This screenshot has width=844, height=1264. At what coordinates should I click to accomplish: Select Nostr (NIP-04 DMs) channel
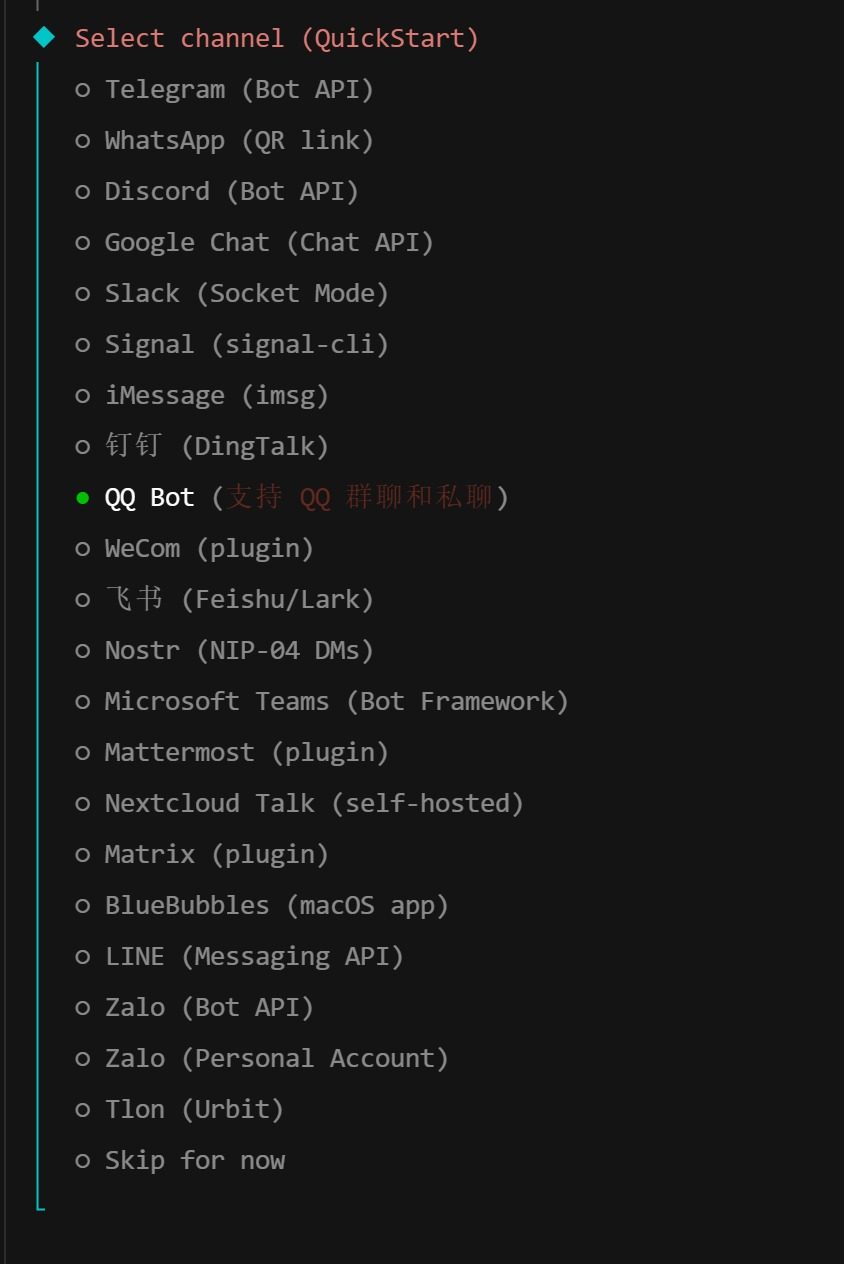tap(238, 651)
